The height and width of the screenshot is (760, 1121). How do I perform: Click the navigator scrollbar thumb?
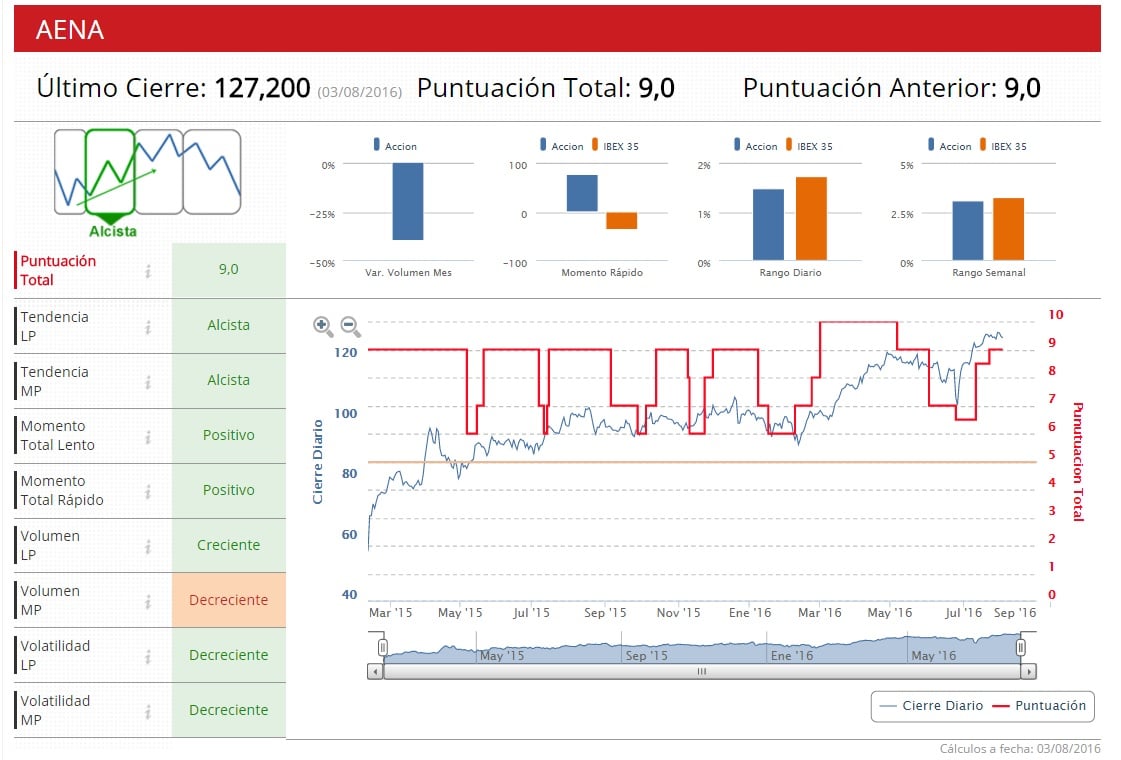click(701, 671)
